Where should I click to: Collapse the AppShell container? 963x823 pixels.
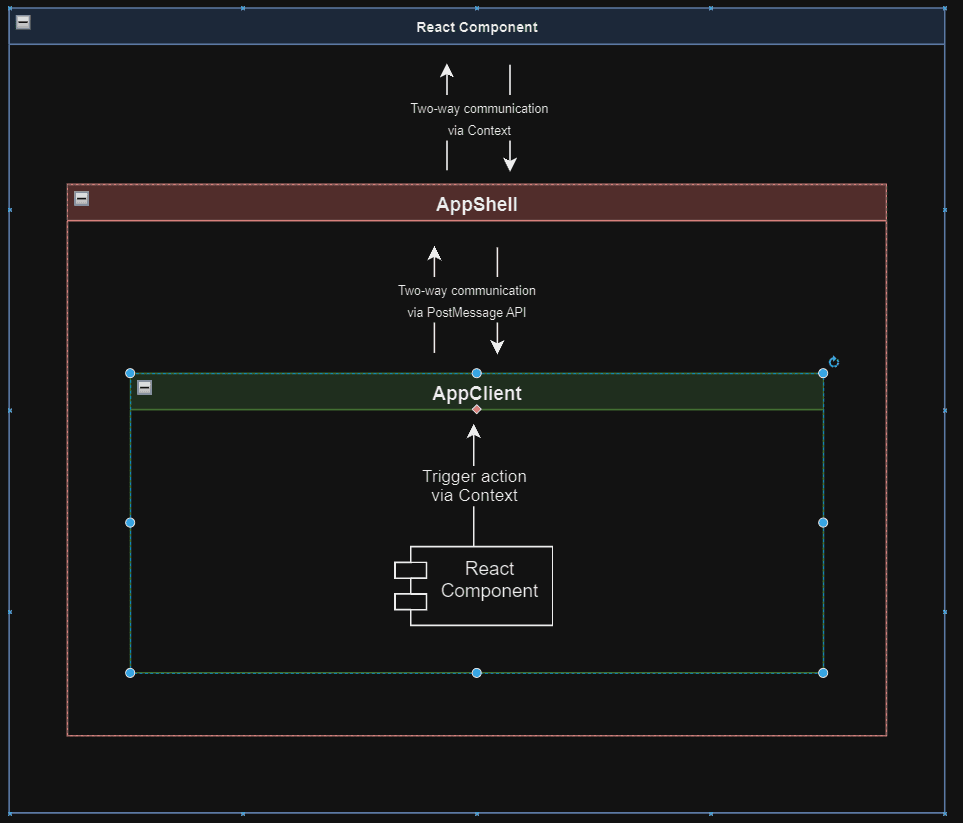pyautogui.click(x=81, y=199)
